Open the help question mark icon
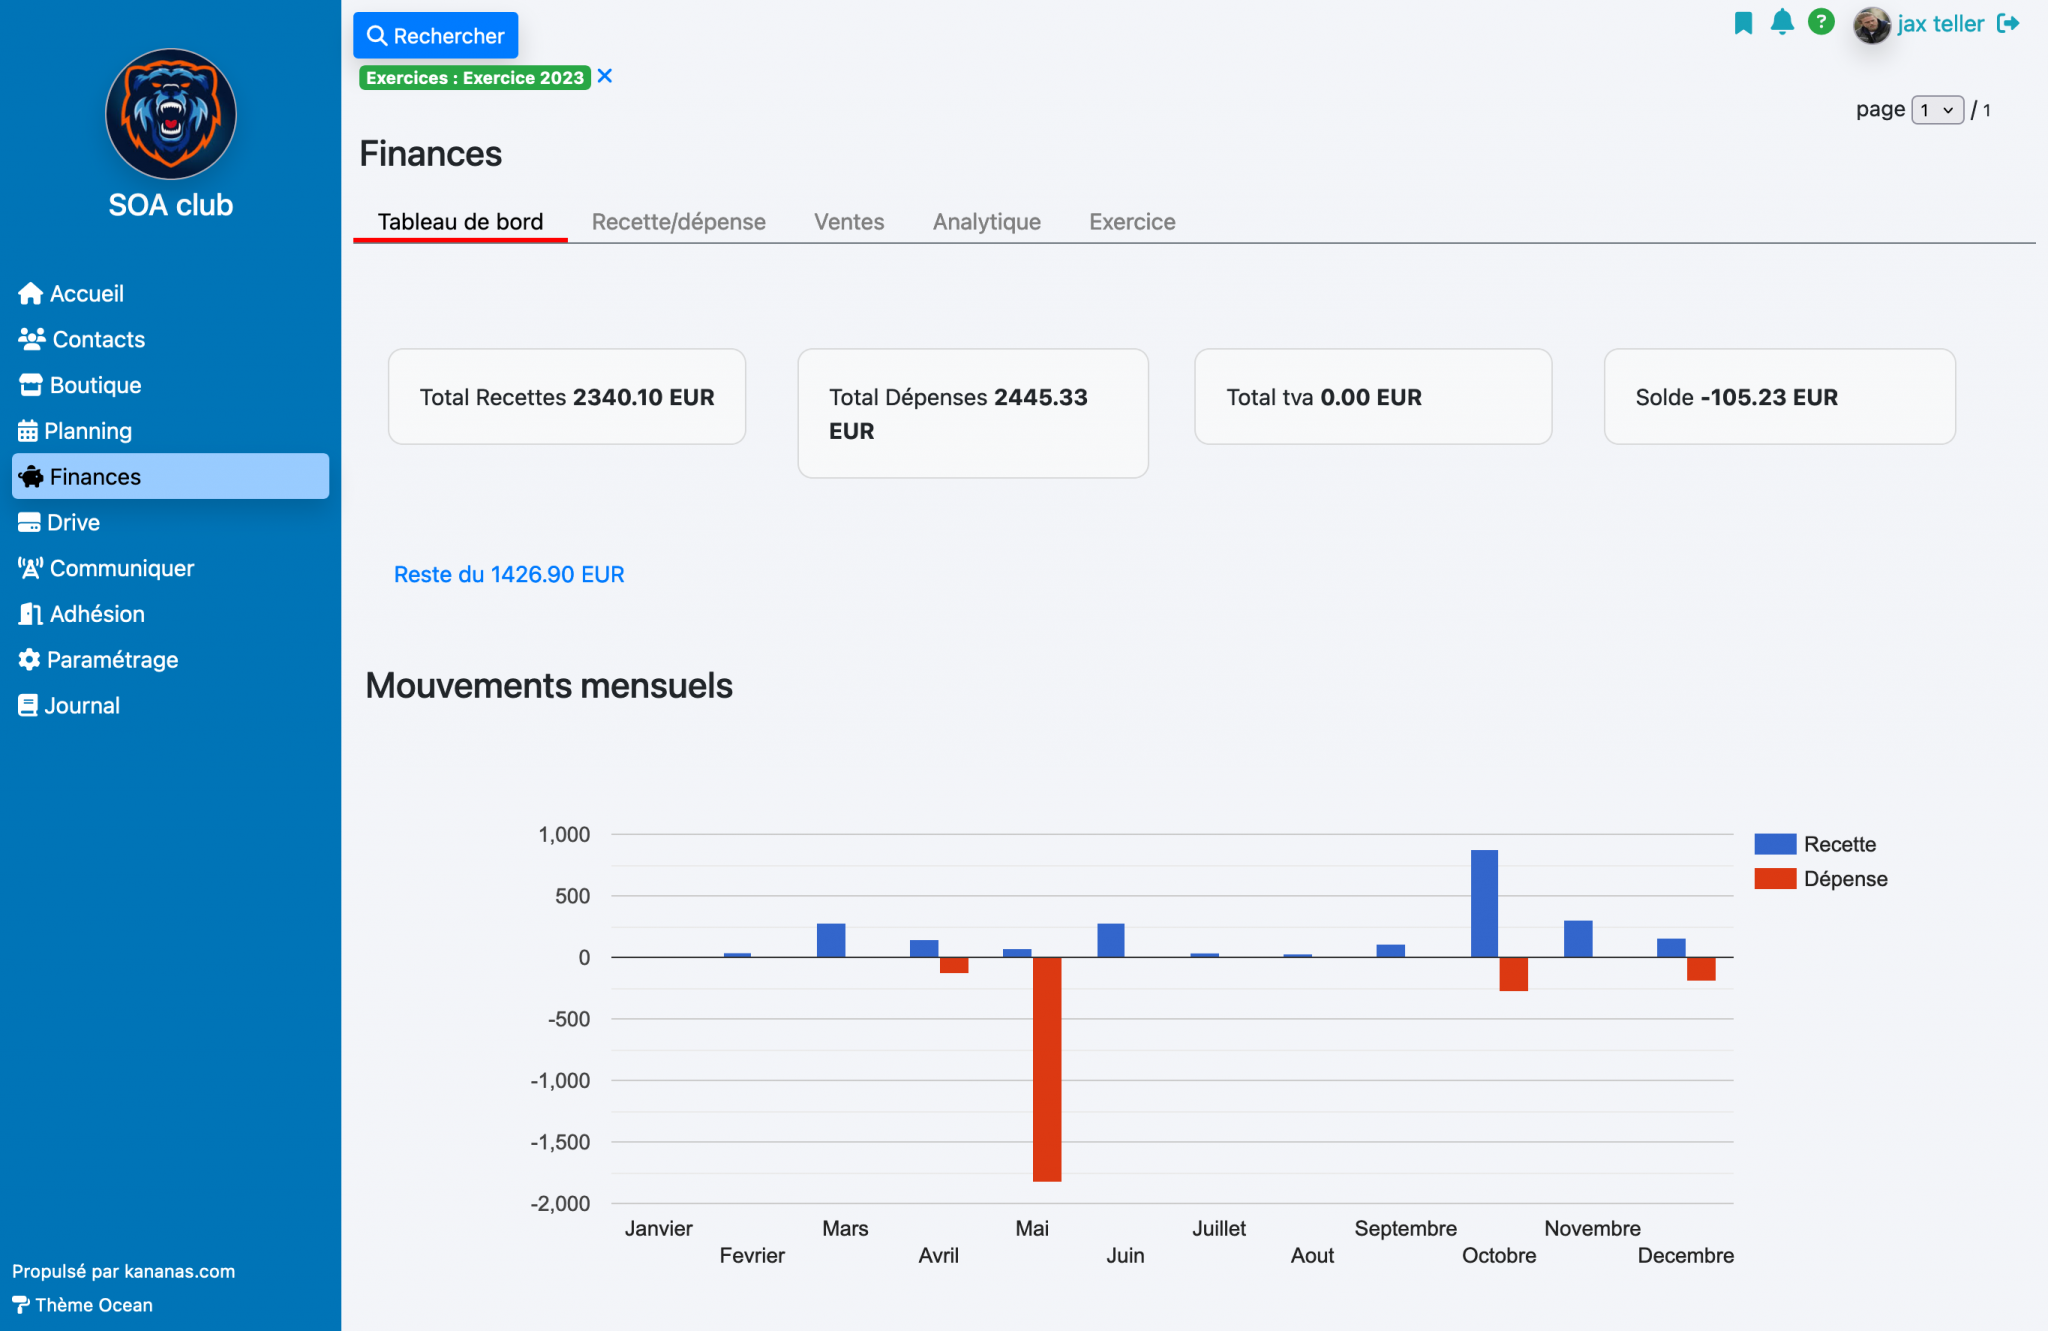Image resolution: width=2048 pixels, height=1331 pixels. click(1821, 22)
